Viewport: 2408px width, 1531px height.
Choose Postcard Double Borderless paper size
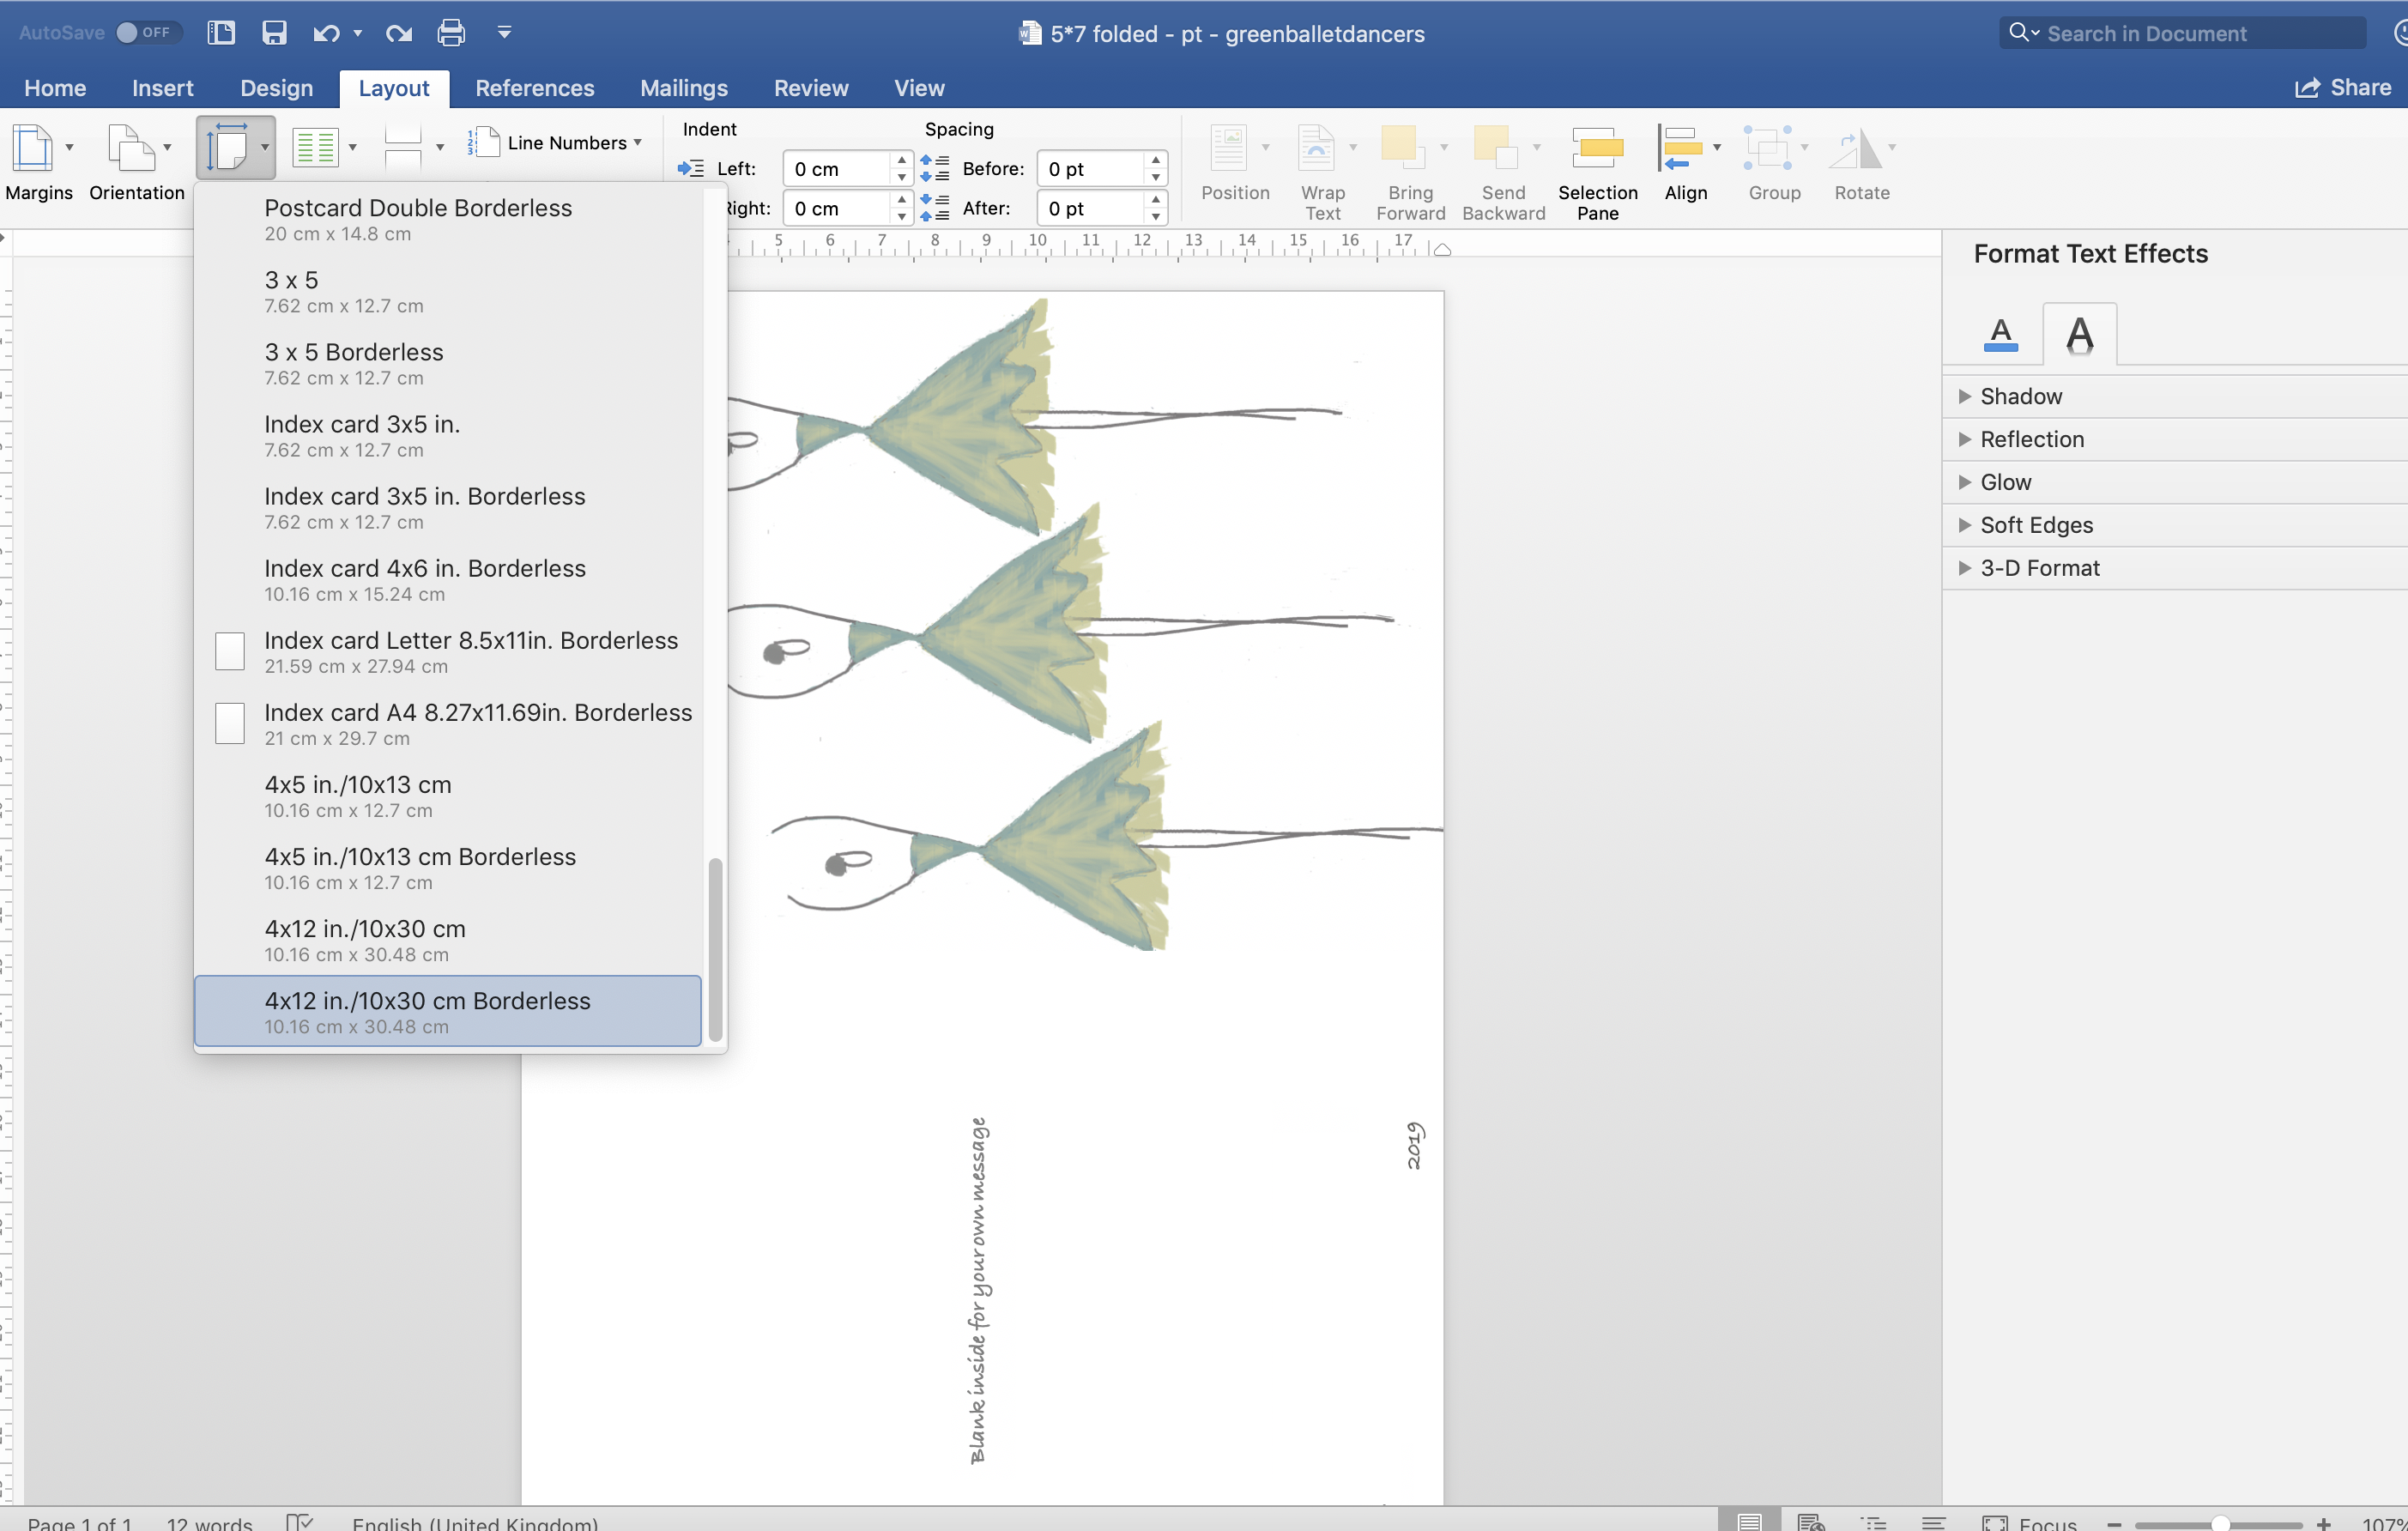click(x=448, y=219)
